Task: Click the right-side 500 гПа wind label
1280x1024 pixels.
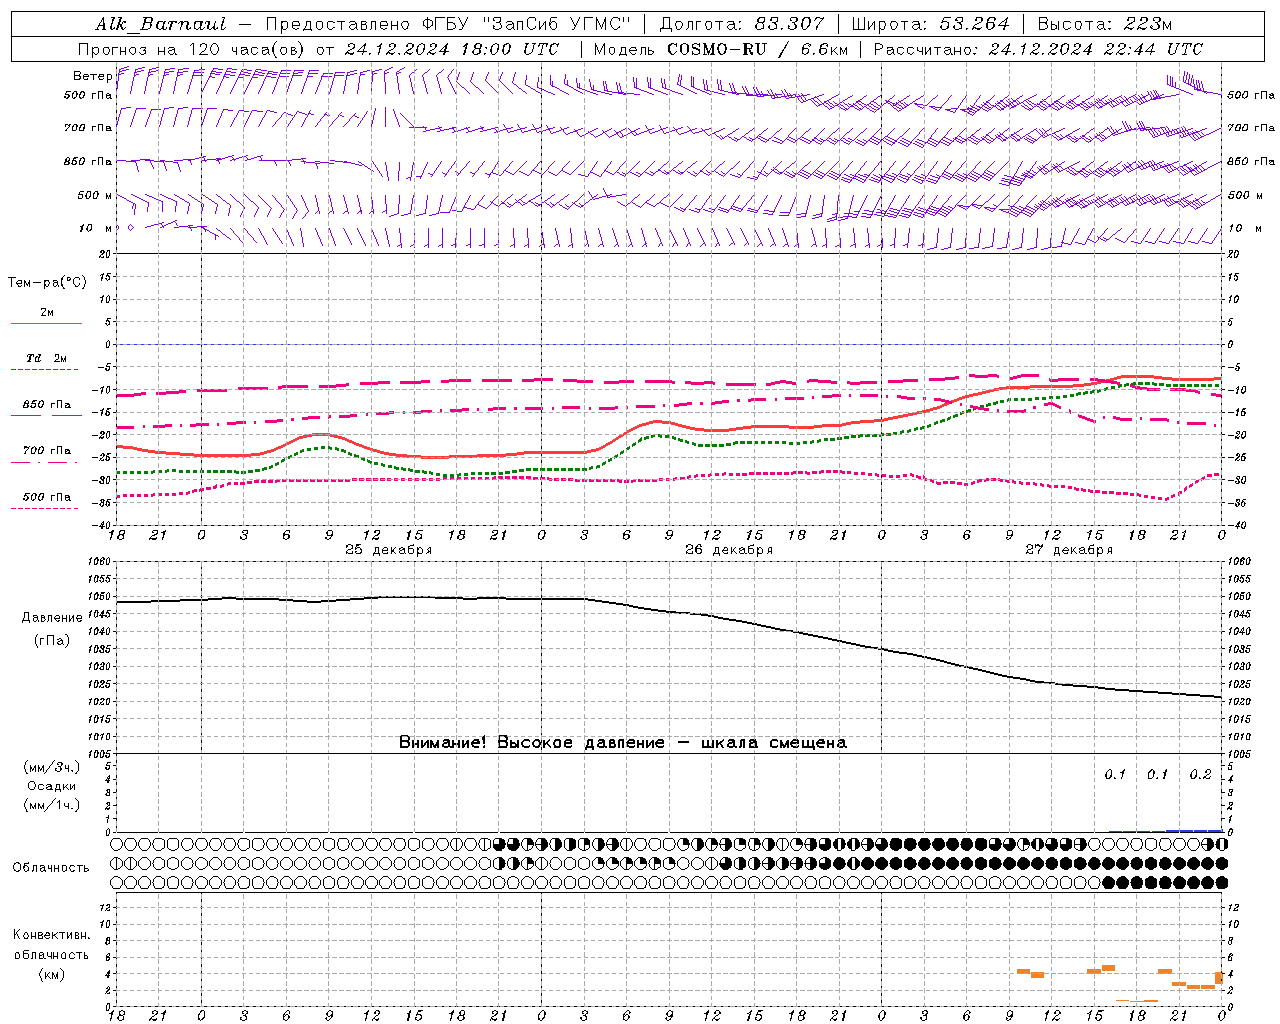Action: [x=1251, y=95]
